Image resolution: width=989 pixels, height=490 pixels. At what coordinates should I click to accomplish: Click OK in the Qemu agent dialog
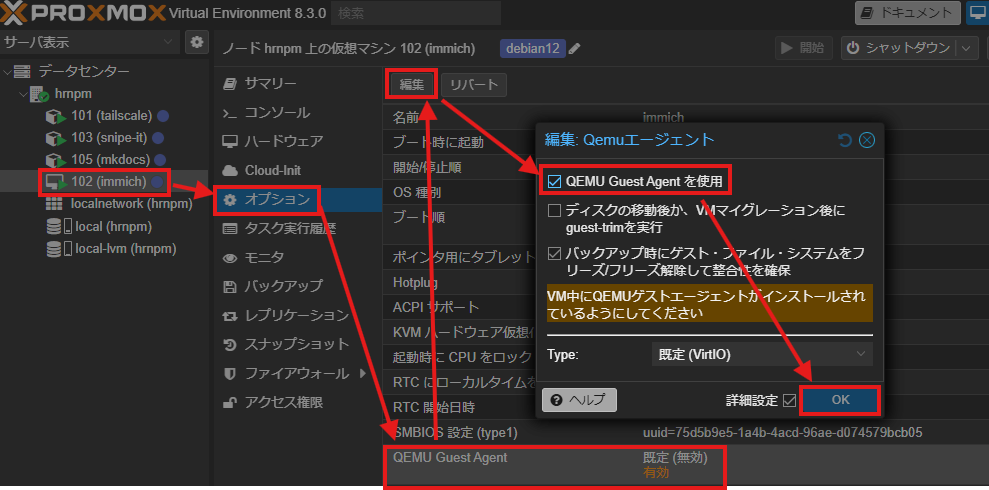pos(840,400)
